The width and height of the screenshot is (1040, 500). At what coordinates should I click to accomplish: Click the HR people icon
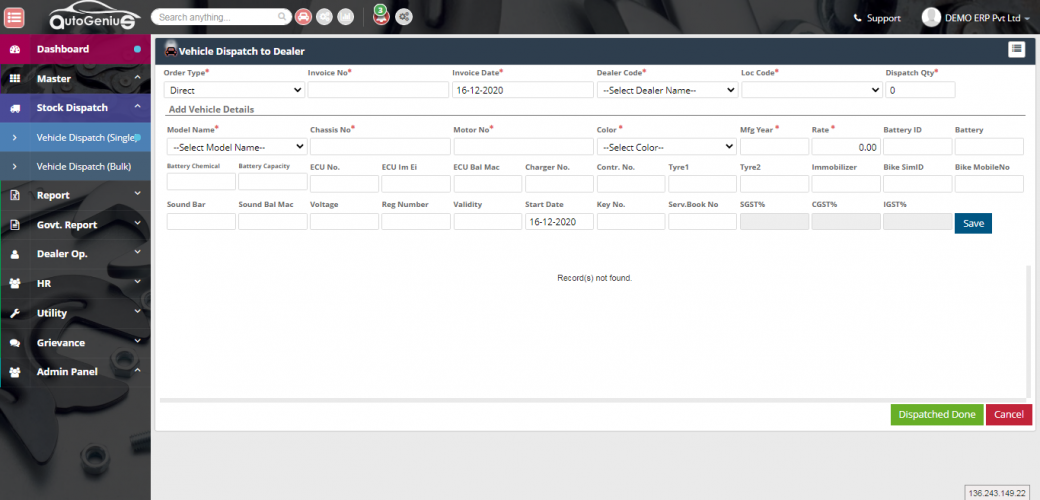(x=15, y=284)
